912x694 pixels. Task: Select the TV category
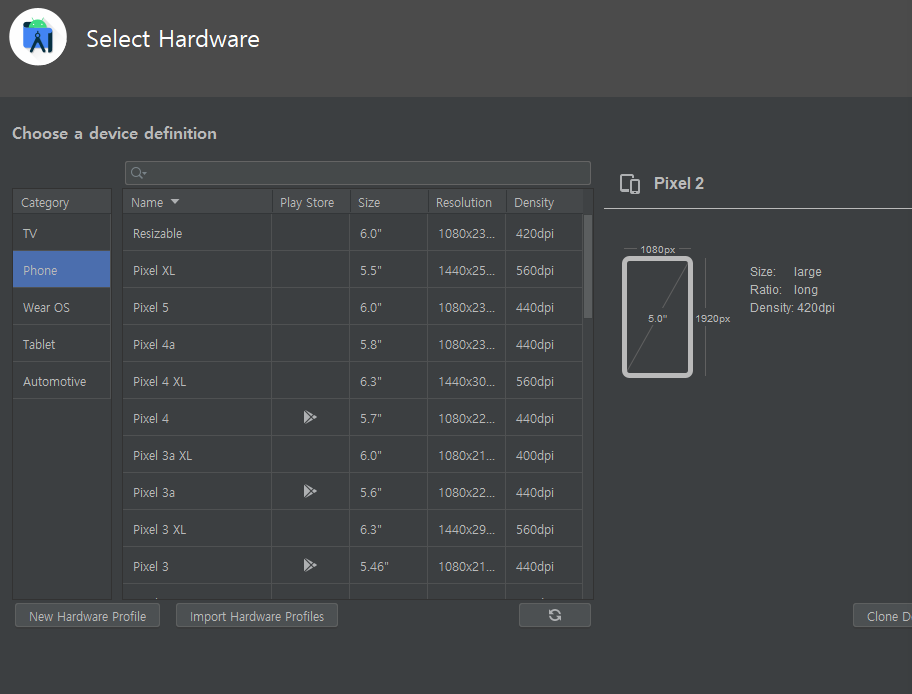[62, 233]
